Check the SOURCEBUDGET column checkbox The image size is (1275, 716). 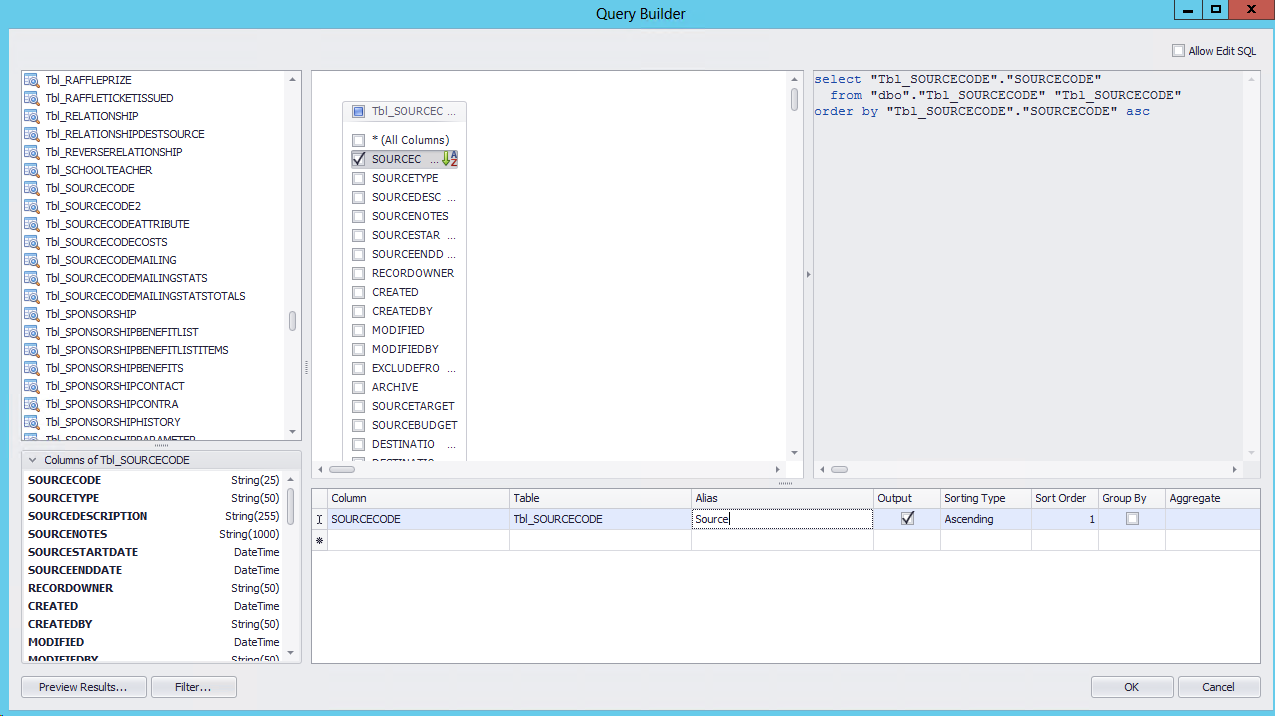[x=358, y=425]
